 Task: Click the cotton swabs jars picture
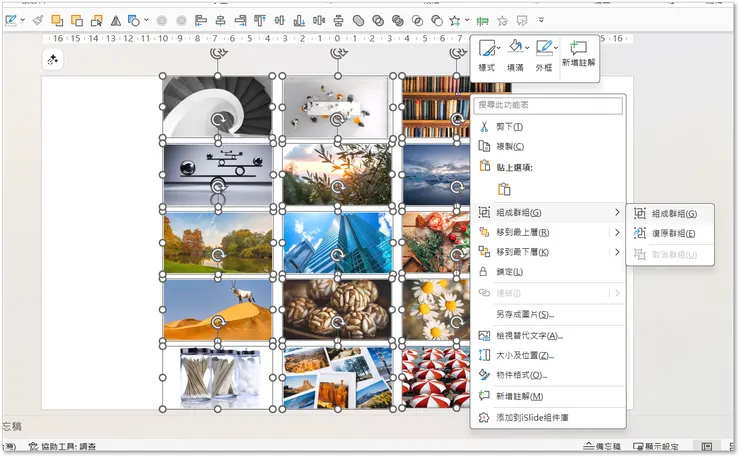pyautogui.click(x=218, y=378)
